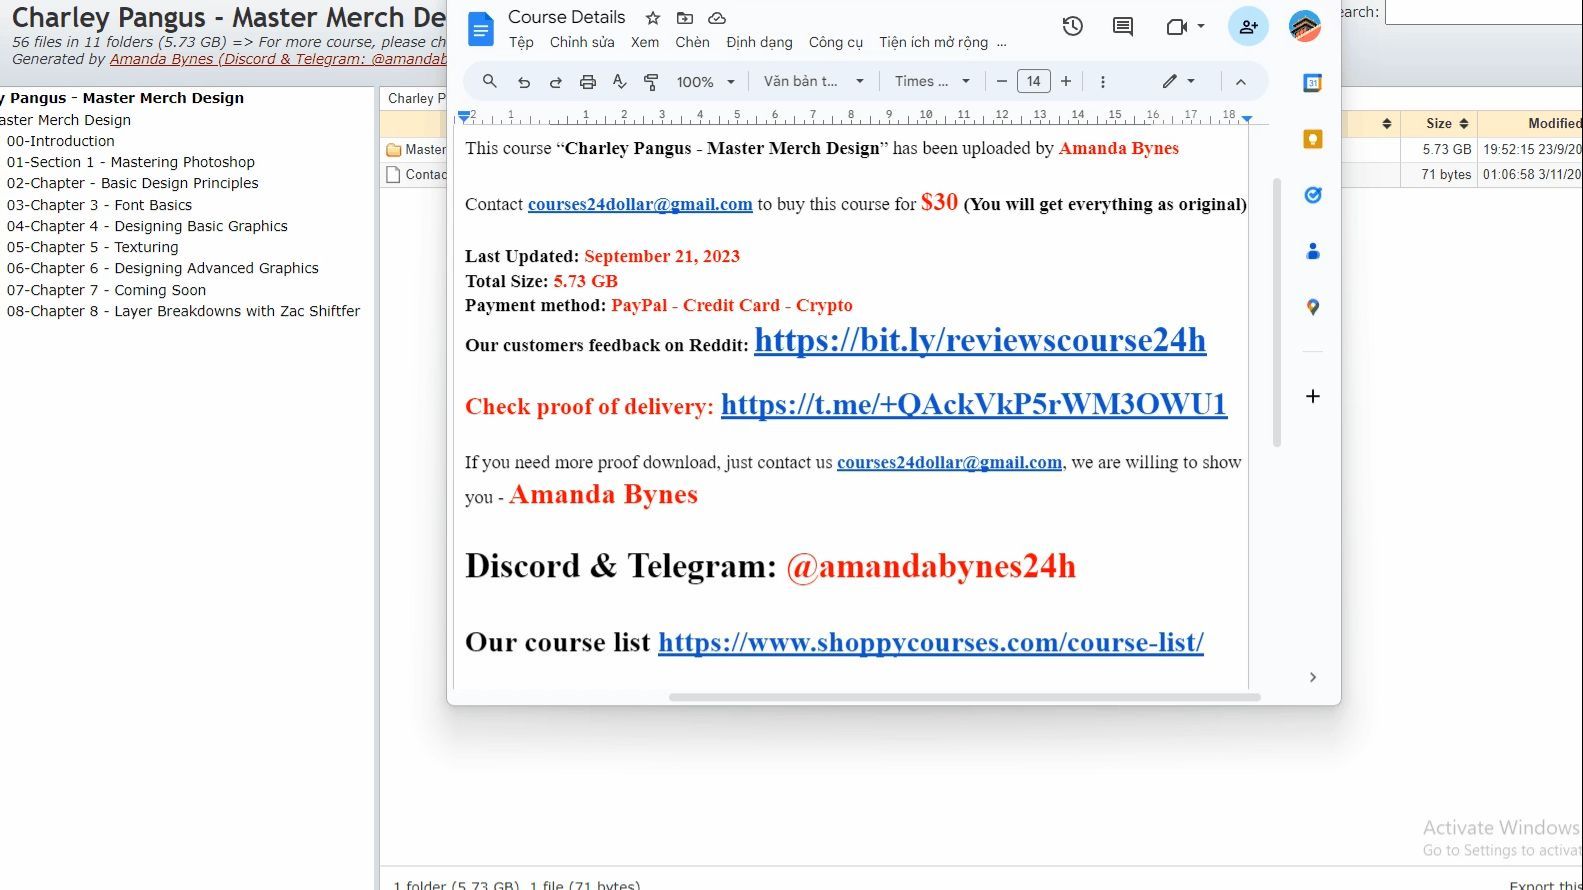Open the comments panel icon
The width and height of the screenshot is (1583, 890).
click(x=1123, y=27)
